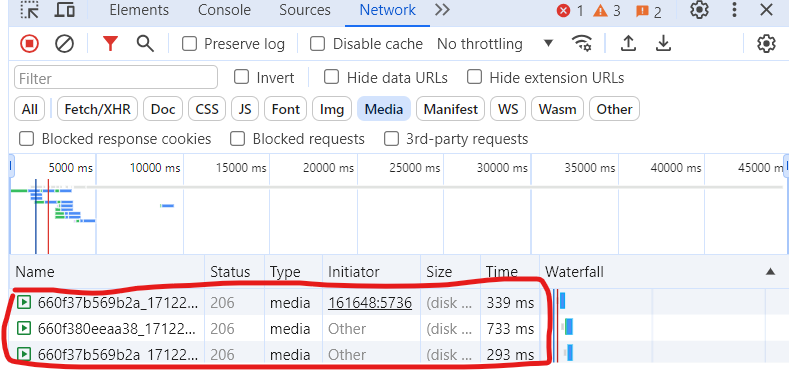Open Network panel settings gear

(766, 44)
